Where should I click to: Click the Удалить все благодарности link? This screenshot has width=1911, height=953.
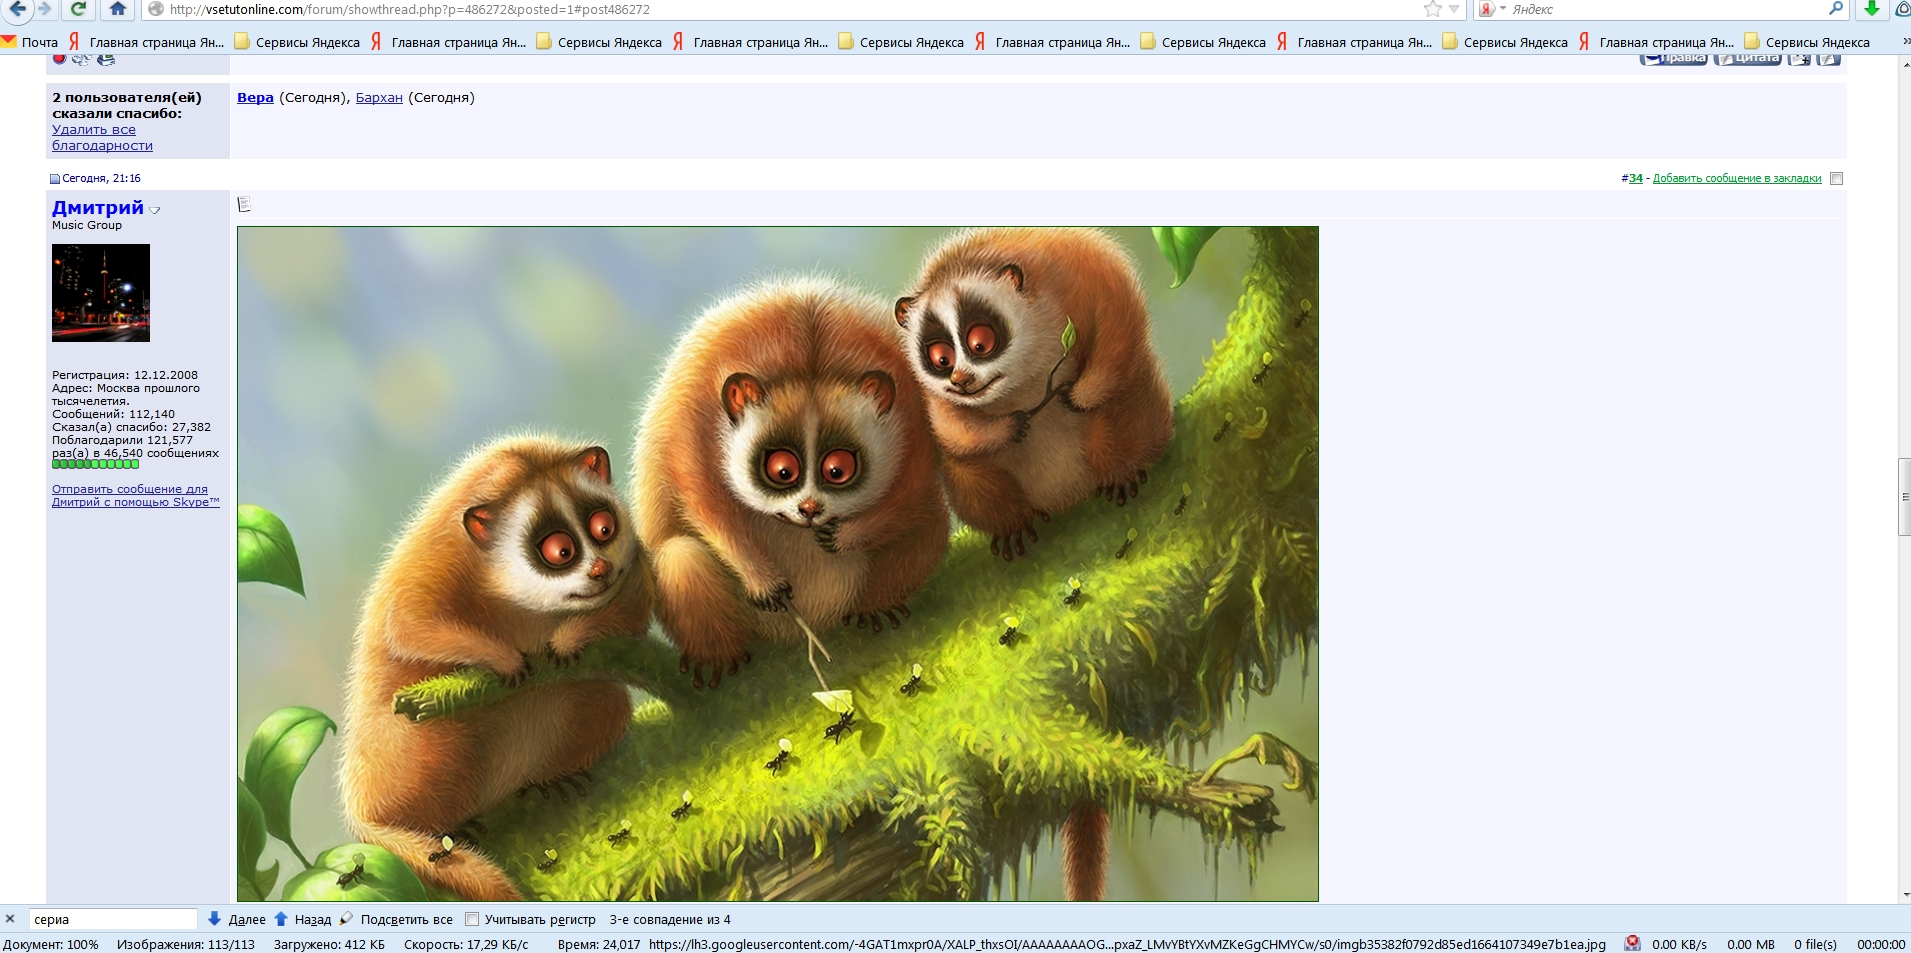point(102,137)
